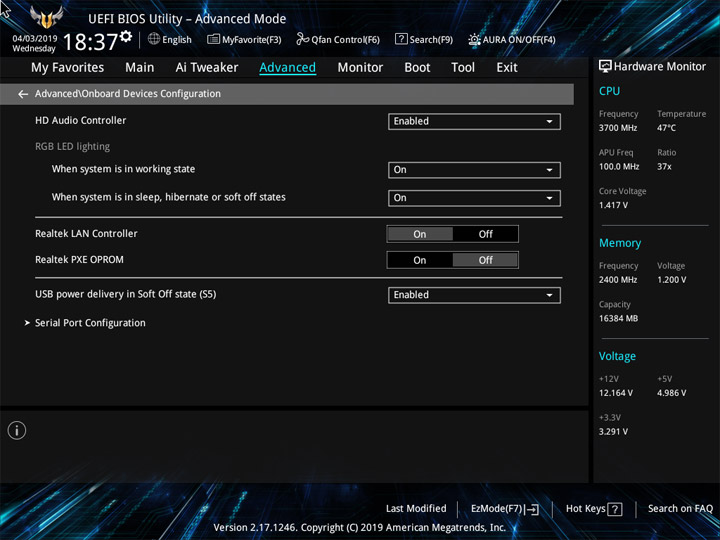Click the info circle icon
Screen dimensions: 720x540
click(17, 431)
